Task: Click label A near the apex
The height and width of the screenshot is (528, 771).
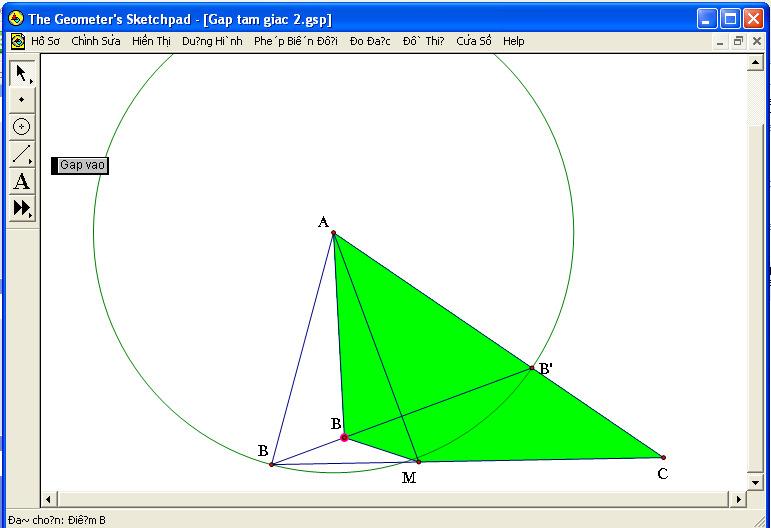Action: tap(323, 222)
